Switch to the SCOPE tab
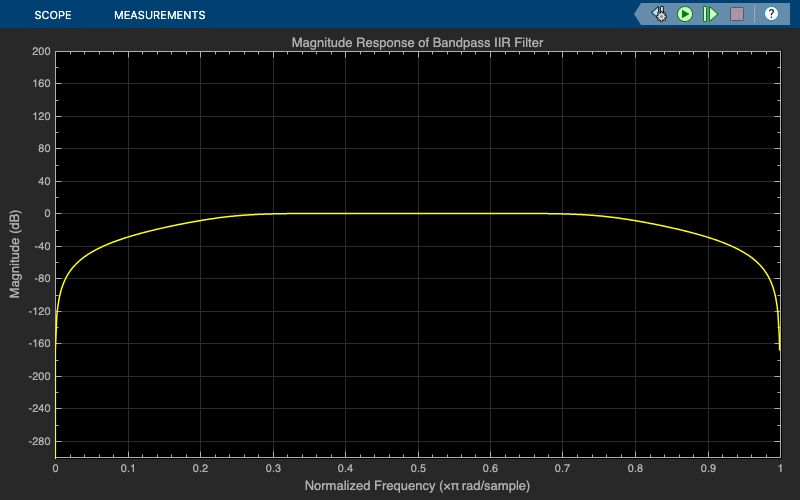The height and width of the screenshot is (500, 800). (53, 15)
